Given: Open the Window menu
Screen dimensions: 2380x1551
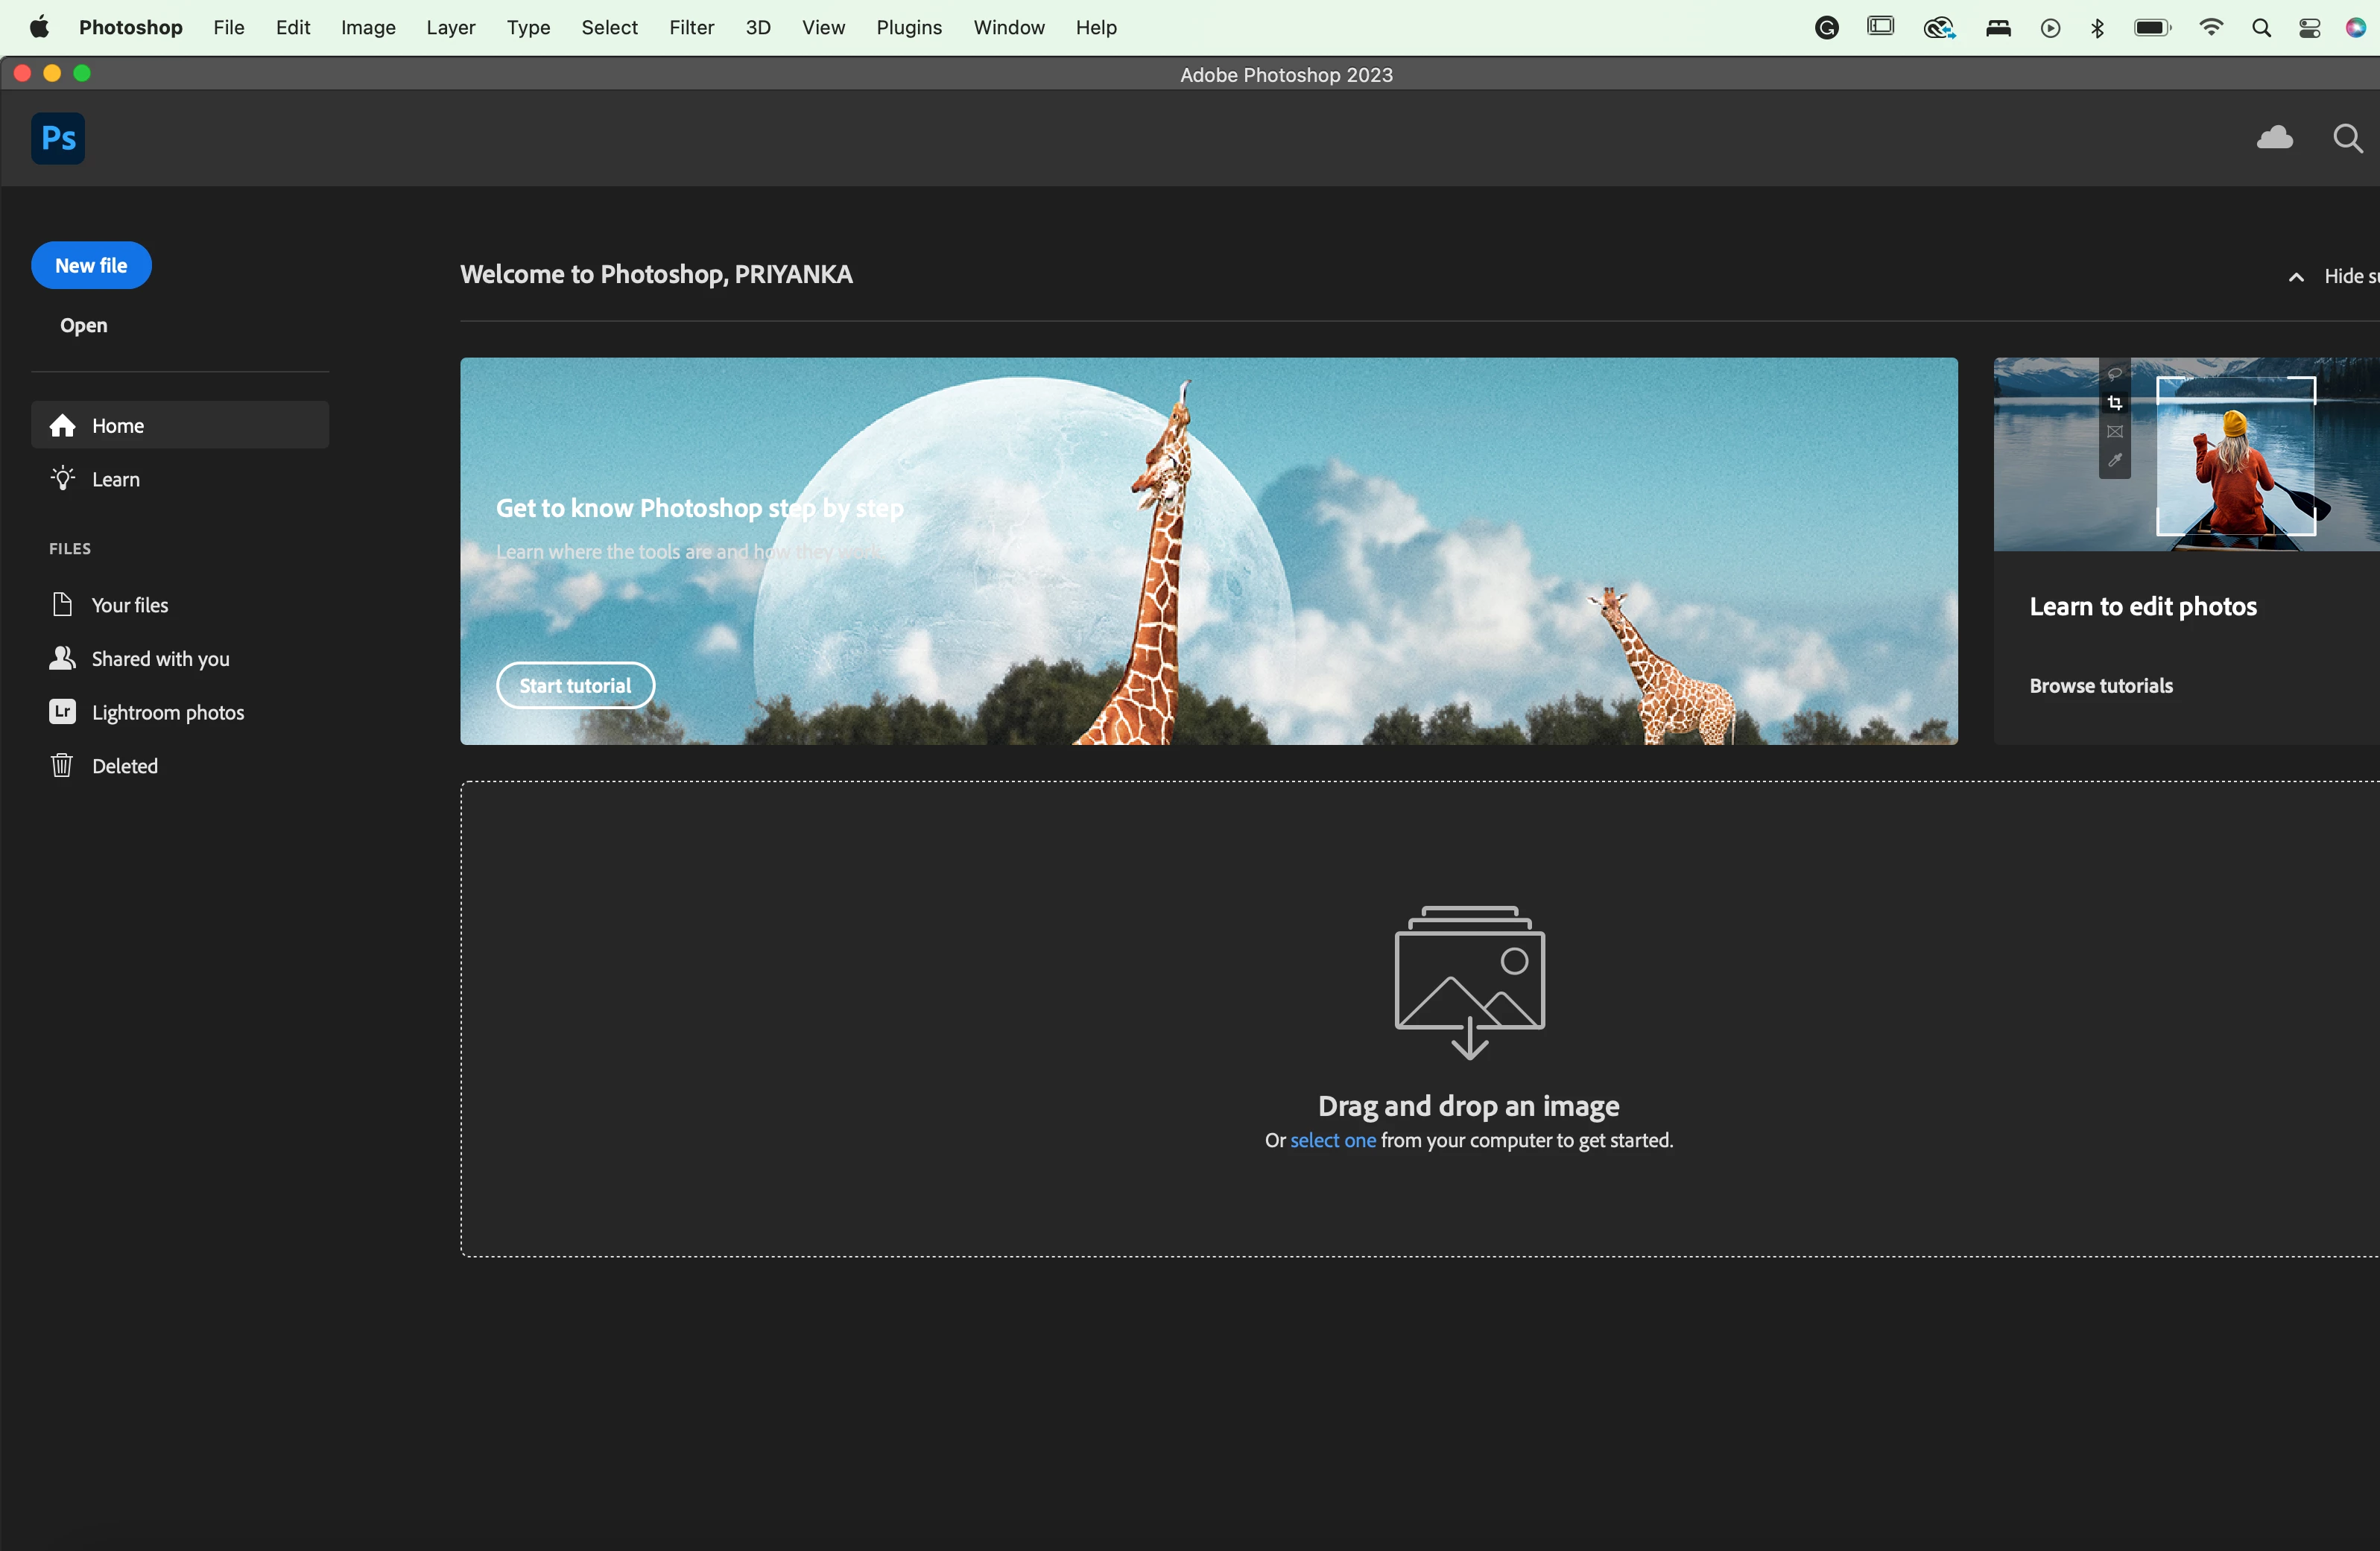Looking at the screenshot, I should [1008, 28].
